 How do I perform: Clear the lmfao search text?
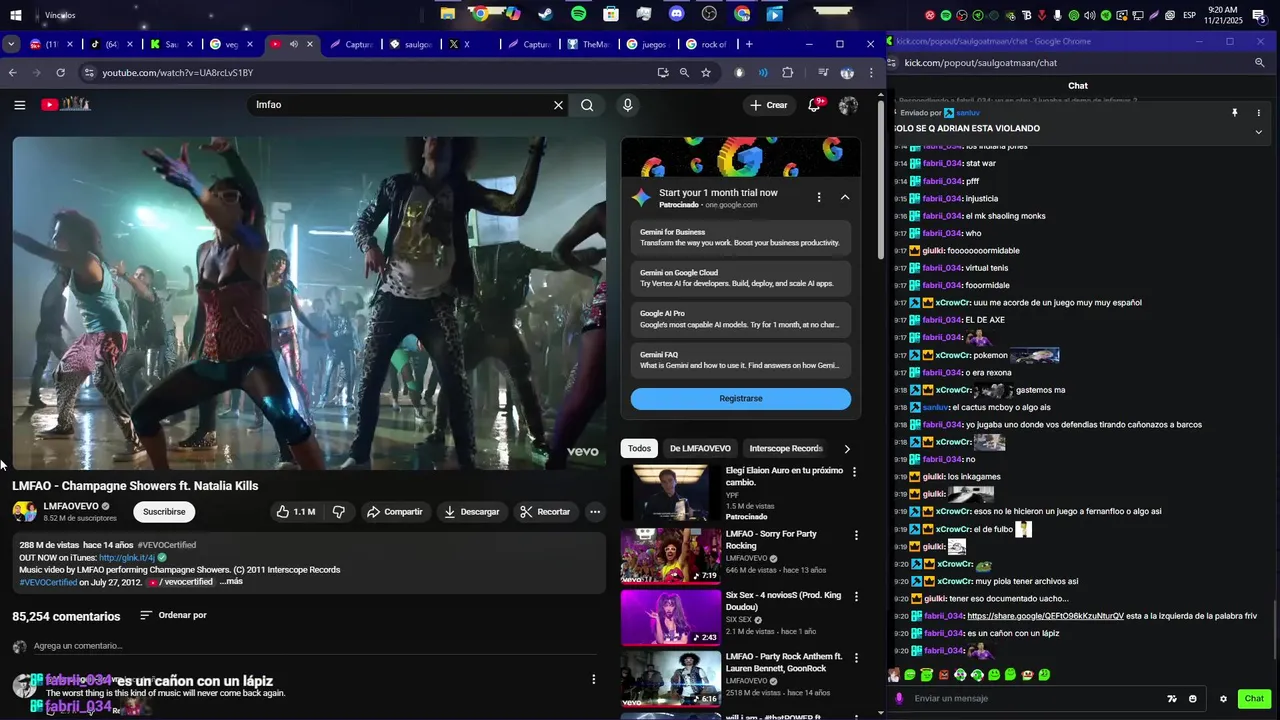click(x=558, y=105)
